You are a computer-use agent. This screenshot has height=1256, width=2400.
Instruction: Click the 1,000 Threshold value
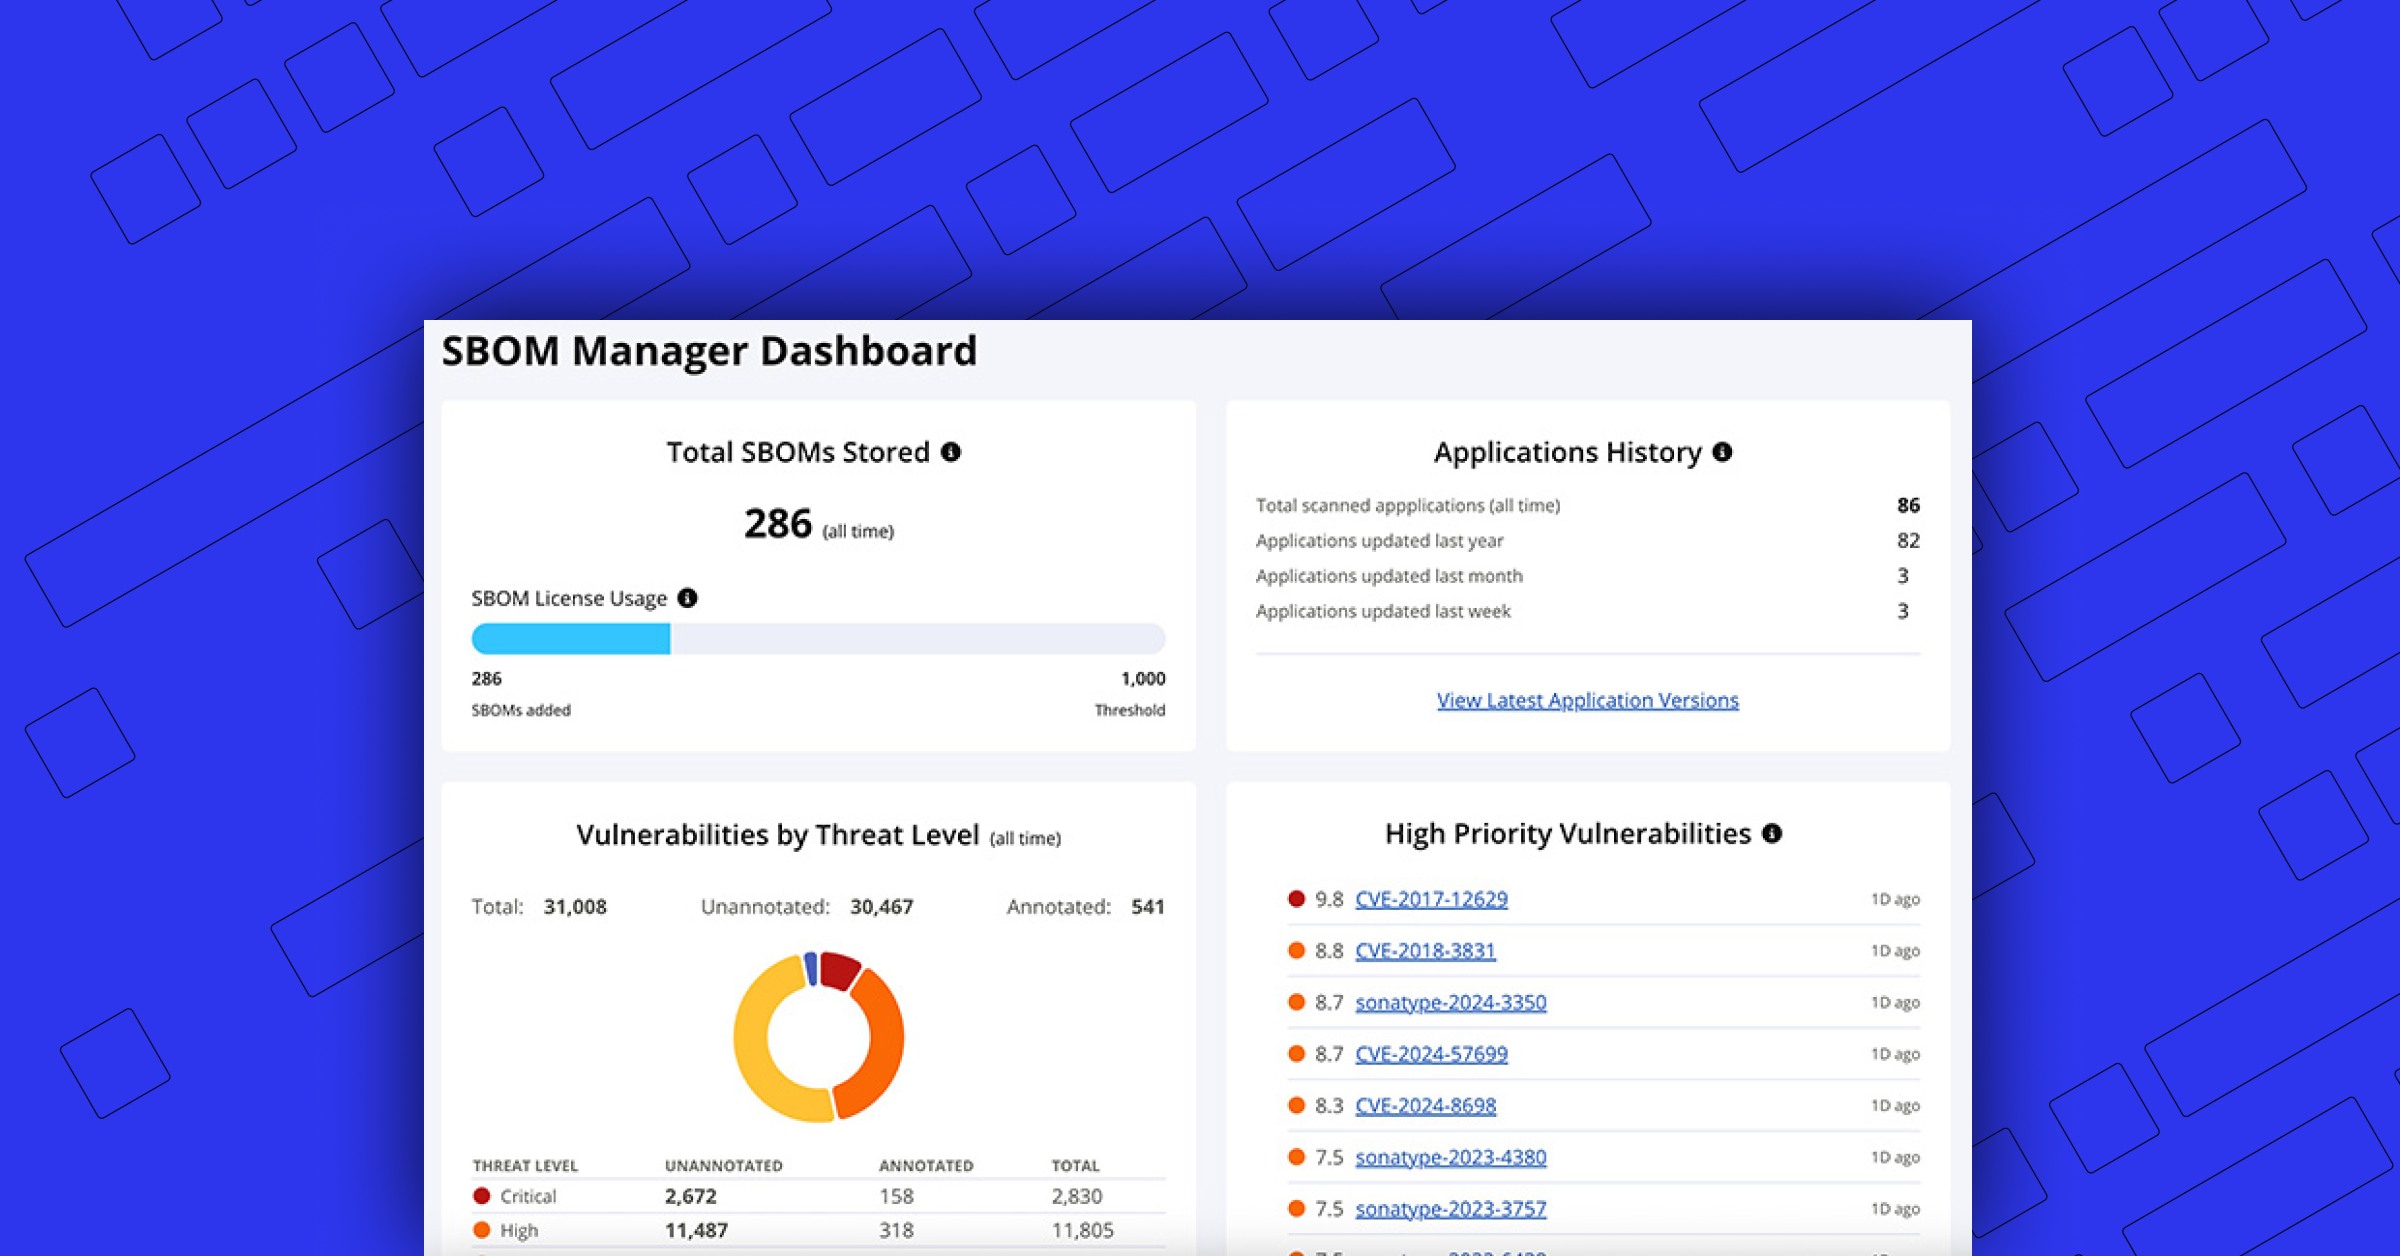(1143, 679)
